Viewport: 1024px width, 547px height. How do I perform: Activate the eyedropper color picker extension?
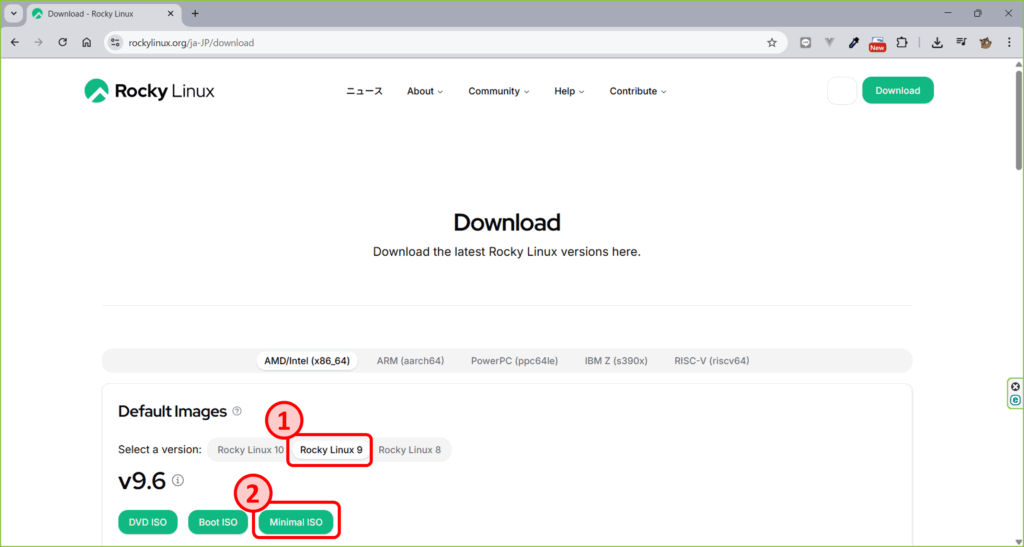854,42
